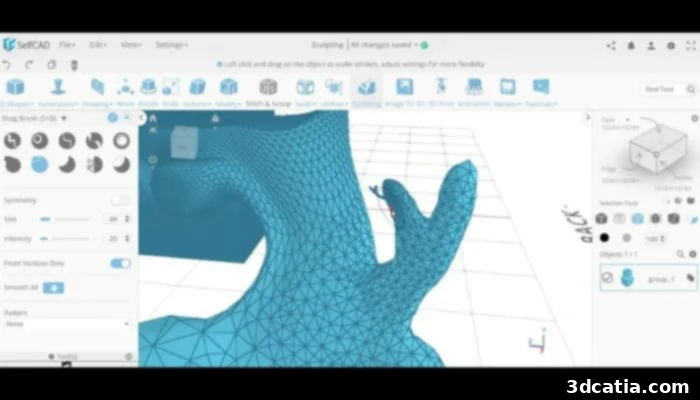
Task: Select the Rotate tool
Action: [x=148, y=92]
